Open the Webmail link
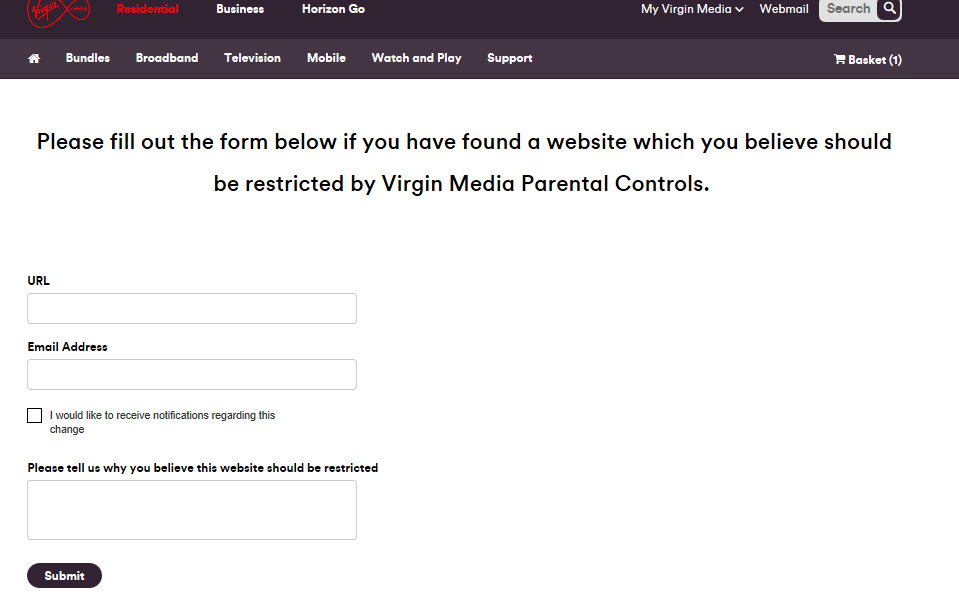This screenshot has width=959, height=592. (784, 9)
